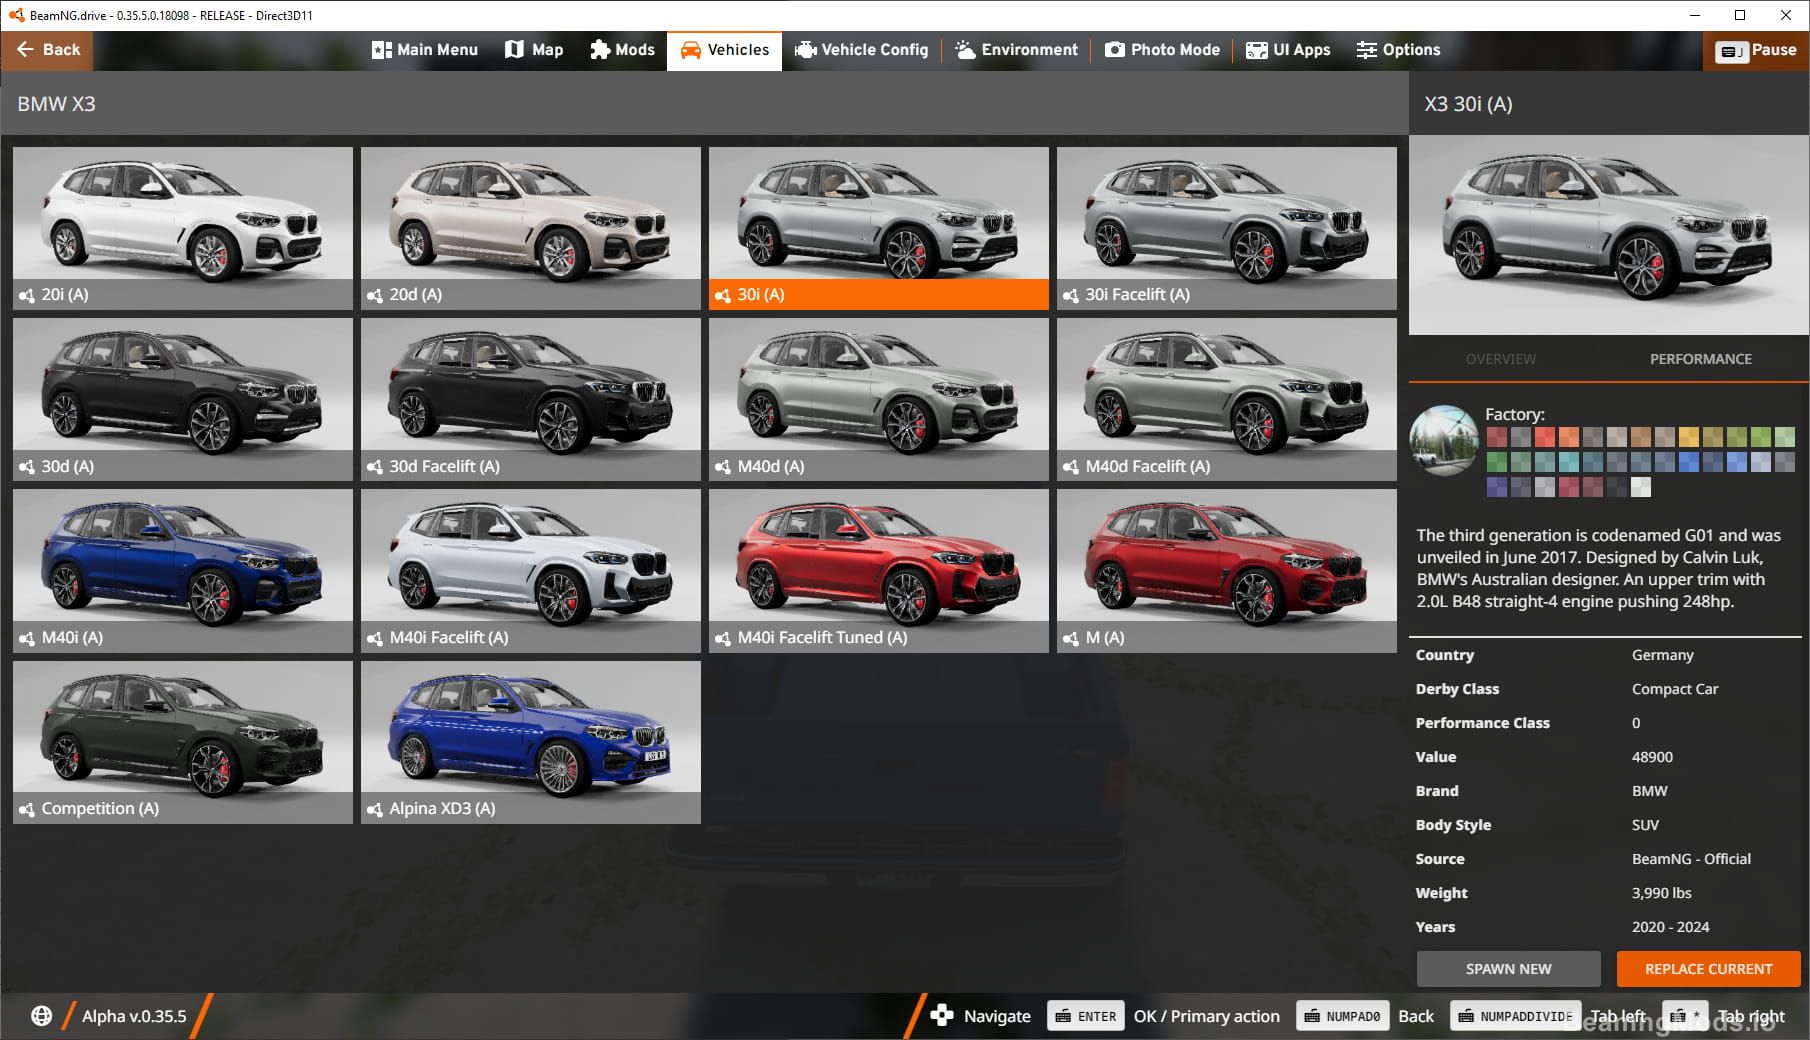Pick the yellow factory color swatch
The image size is (1810, 1040).
coord(1688,437)
